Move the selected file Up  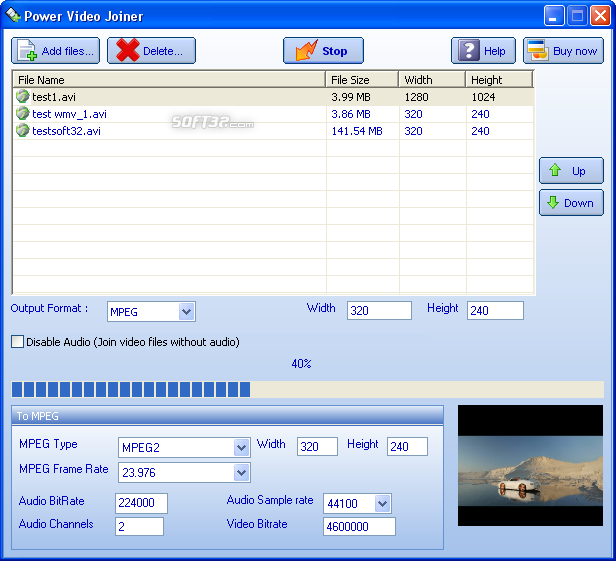[571, 170]
